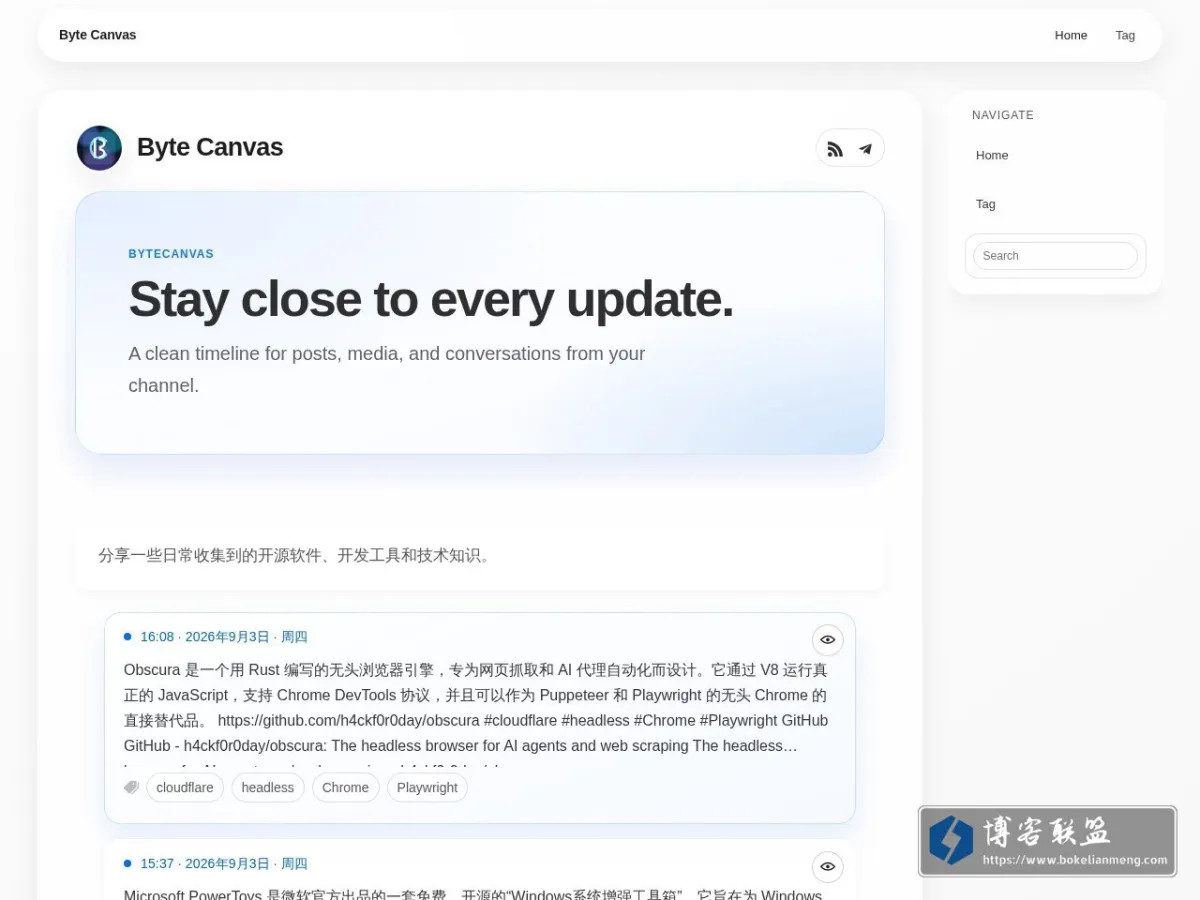Select Tag in the Navigate sidebar
The image size is (1200, 900).
click(986, 204)
